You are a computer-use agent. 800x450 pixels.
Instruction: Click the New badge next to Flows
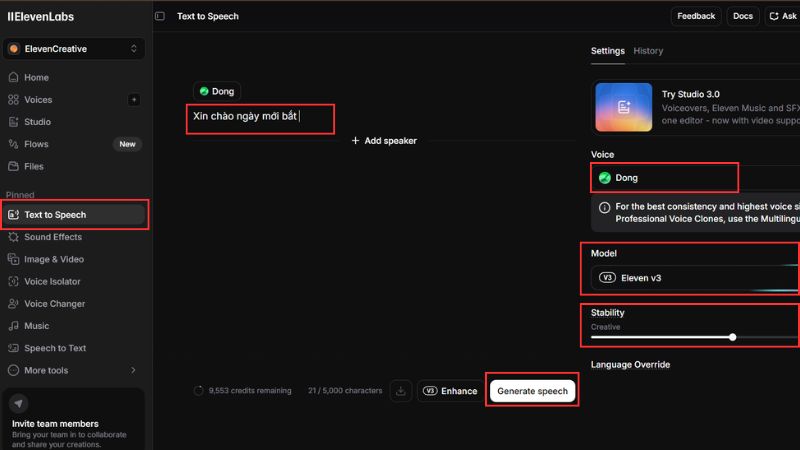tap(127, 144)
